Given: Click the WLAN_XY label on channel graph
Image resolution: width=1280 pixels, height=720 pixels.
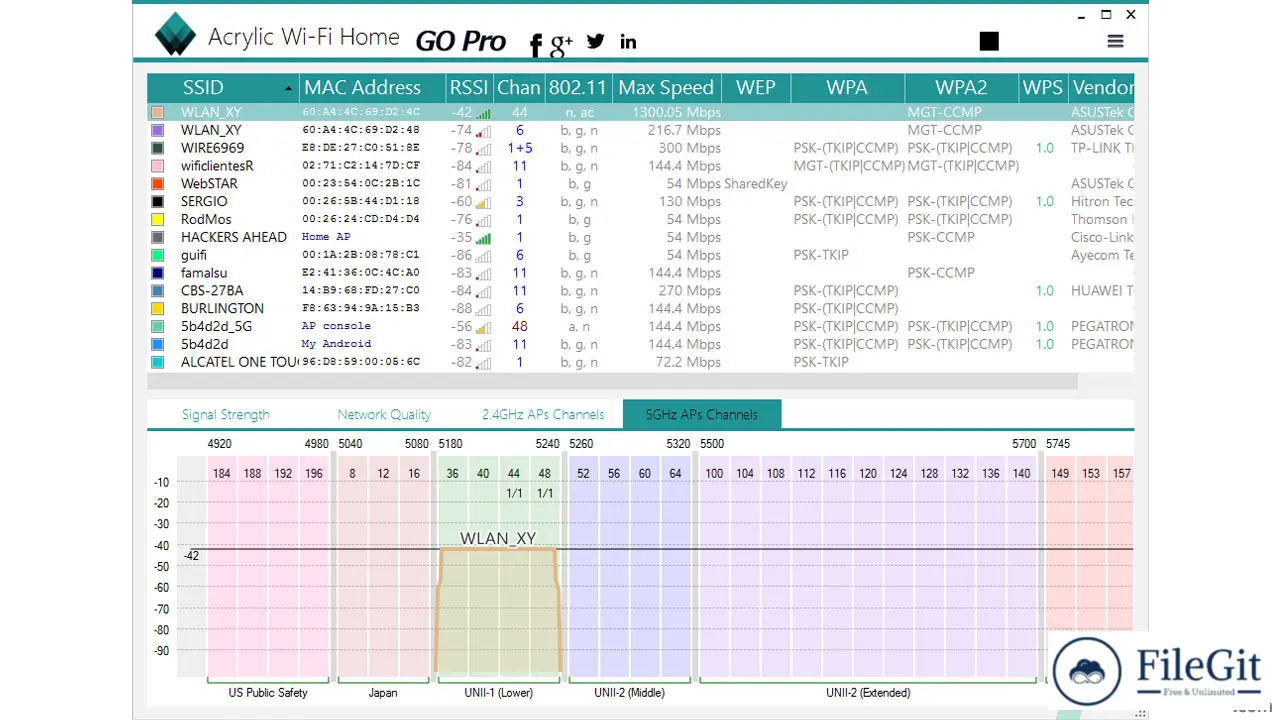Looking at the screenshot, I should click(x=498, y=538).
